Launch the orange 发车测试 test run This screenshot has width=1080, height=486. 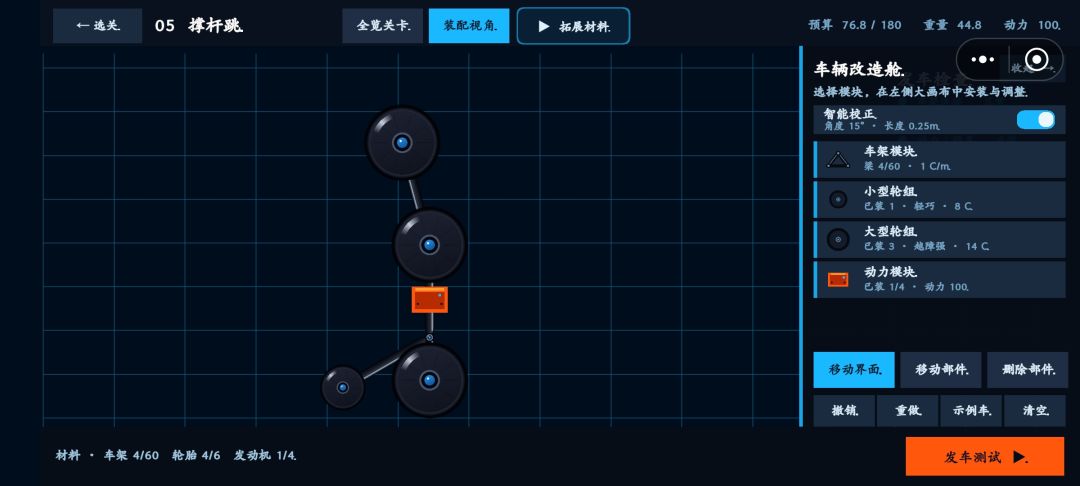click(985, 456)
